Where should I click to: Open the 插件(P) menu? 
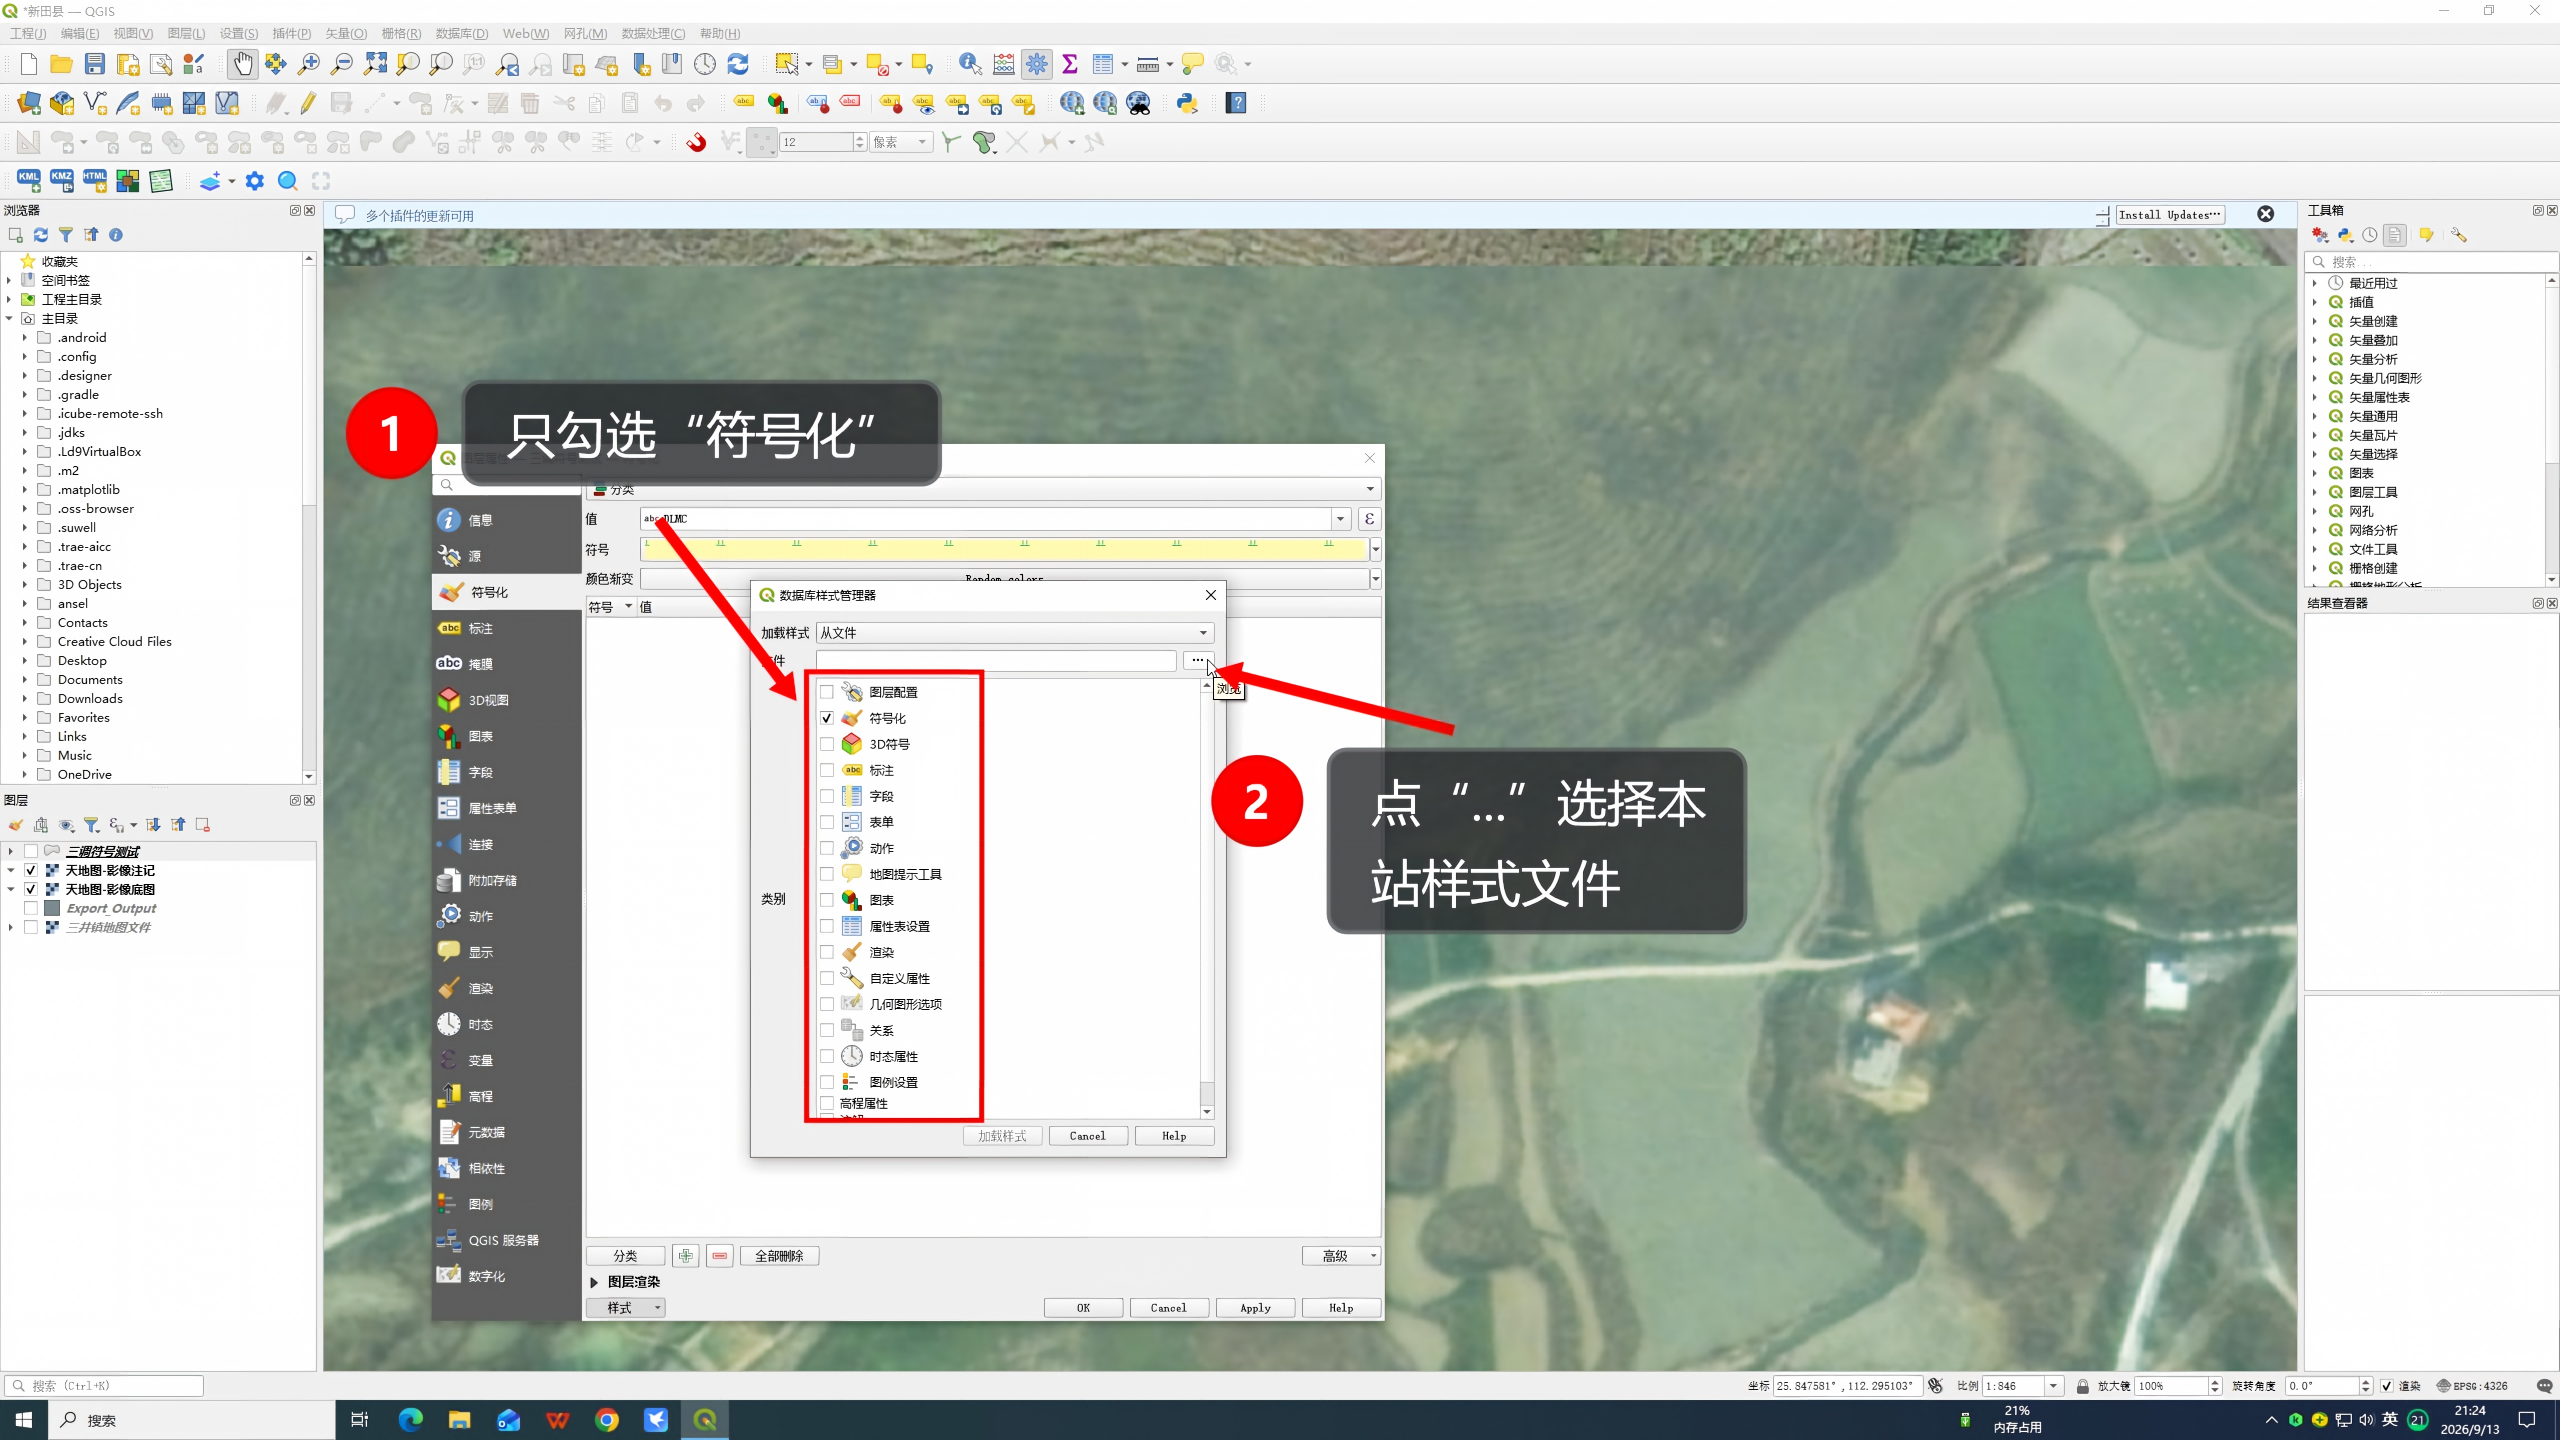pyautogui.click(x=292, y=33)
